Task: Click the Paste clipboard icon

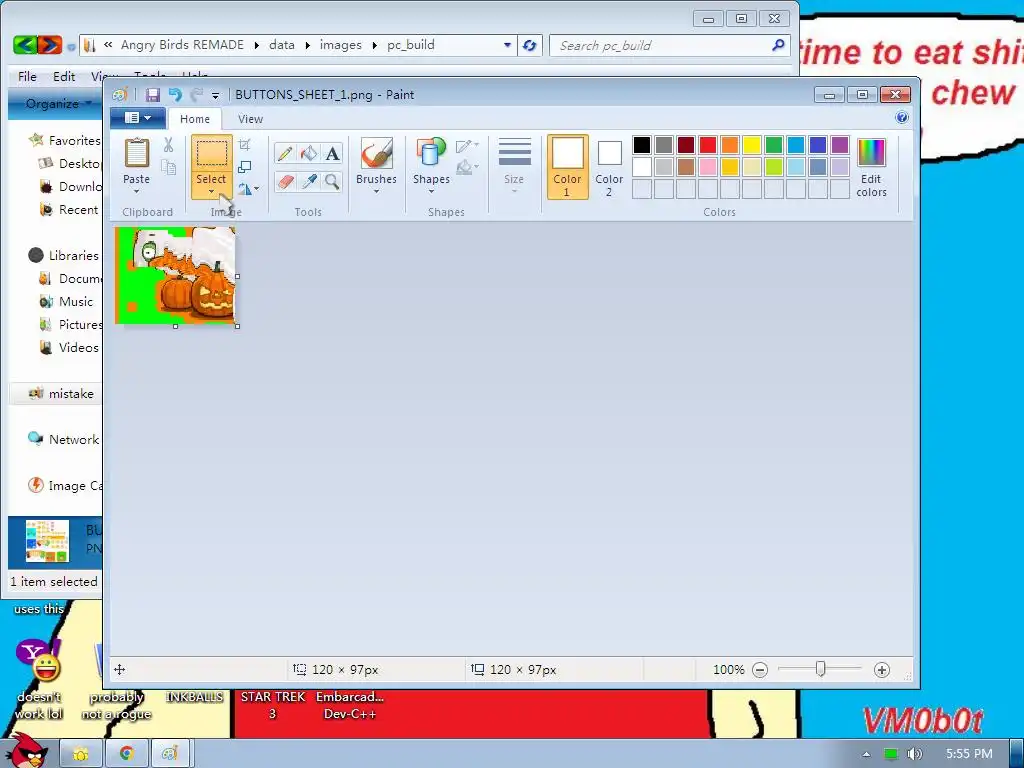Action: coord(136,153)
